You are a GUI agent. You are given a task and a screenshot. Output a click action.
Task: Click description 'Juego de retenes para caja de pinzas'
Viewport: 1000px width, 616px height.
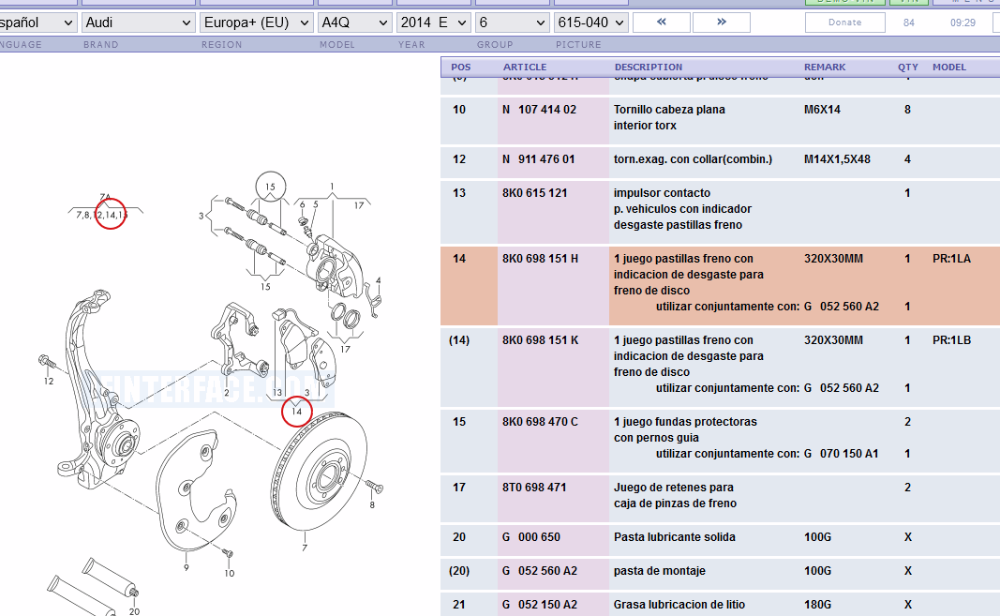pos(675,496)
